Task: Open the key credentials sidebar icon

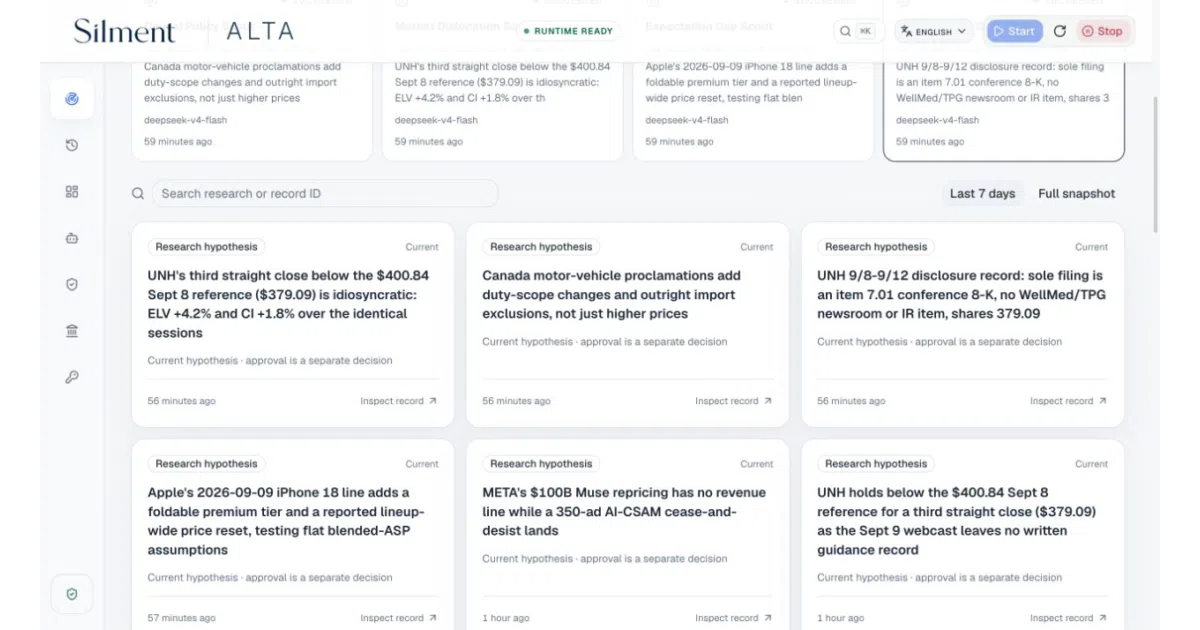Action: [x=72, y=377]
